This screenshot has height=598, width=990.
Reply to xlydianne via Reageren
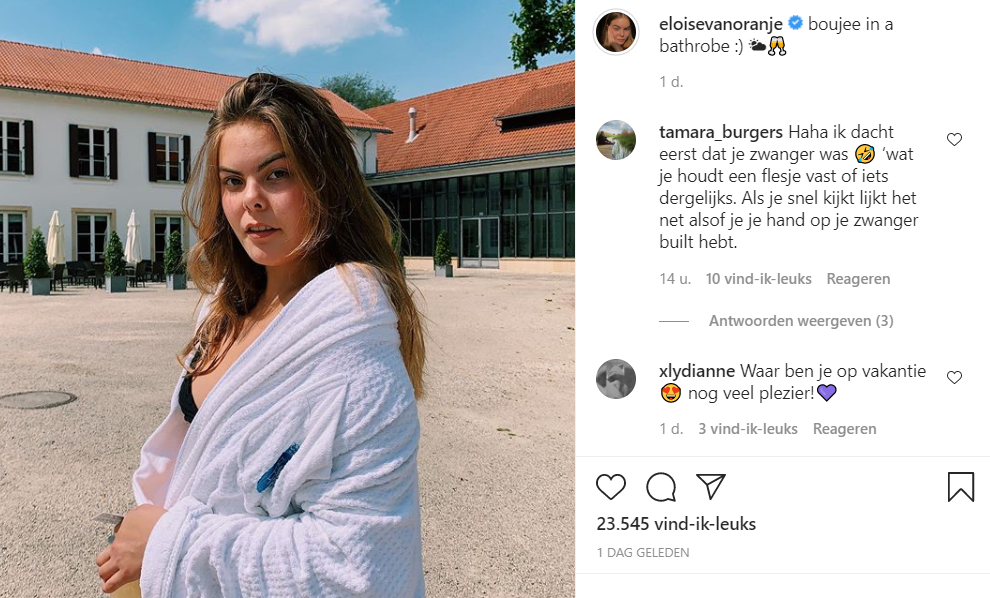tap(844, 429)
